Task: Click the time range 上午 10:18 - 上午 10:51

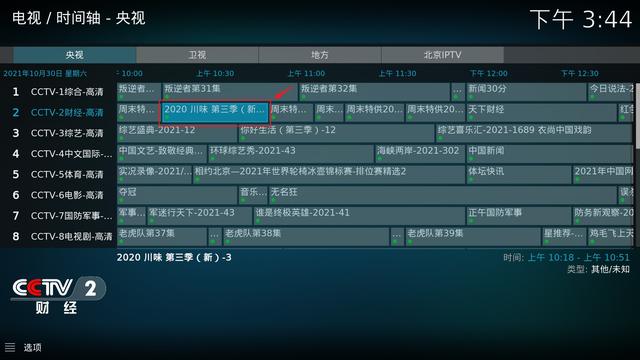Action: pos(579,258)
